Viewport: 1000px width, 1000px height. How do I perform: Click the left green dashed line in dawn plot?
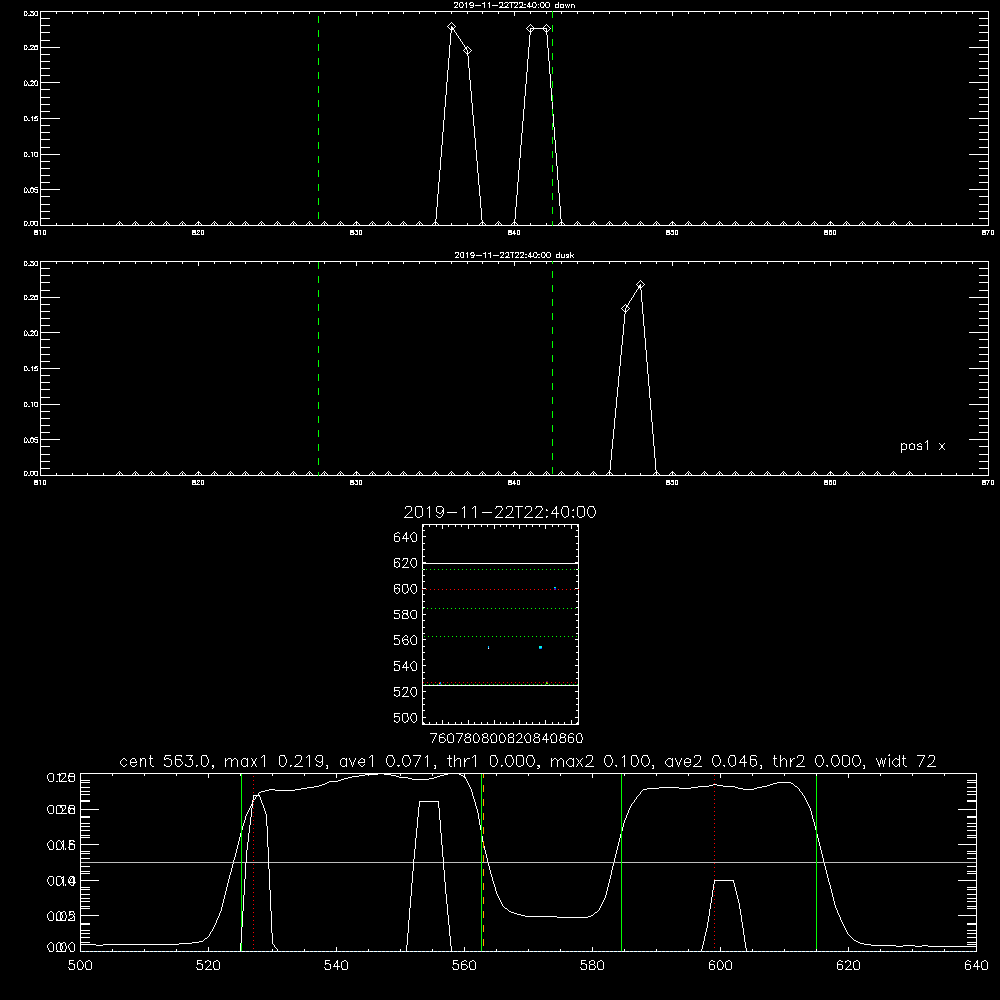point(318,118)
